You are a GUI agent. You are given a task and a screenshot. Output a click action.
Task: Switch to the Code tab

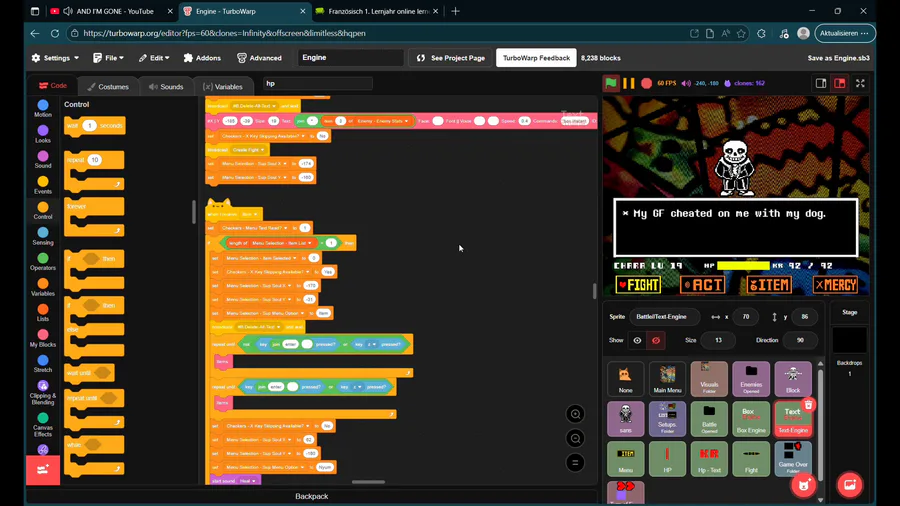click(x=53, y=85)
